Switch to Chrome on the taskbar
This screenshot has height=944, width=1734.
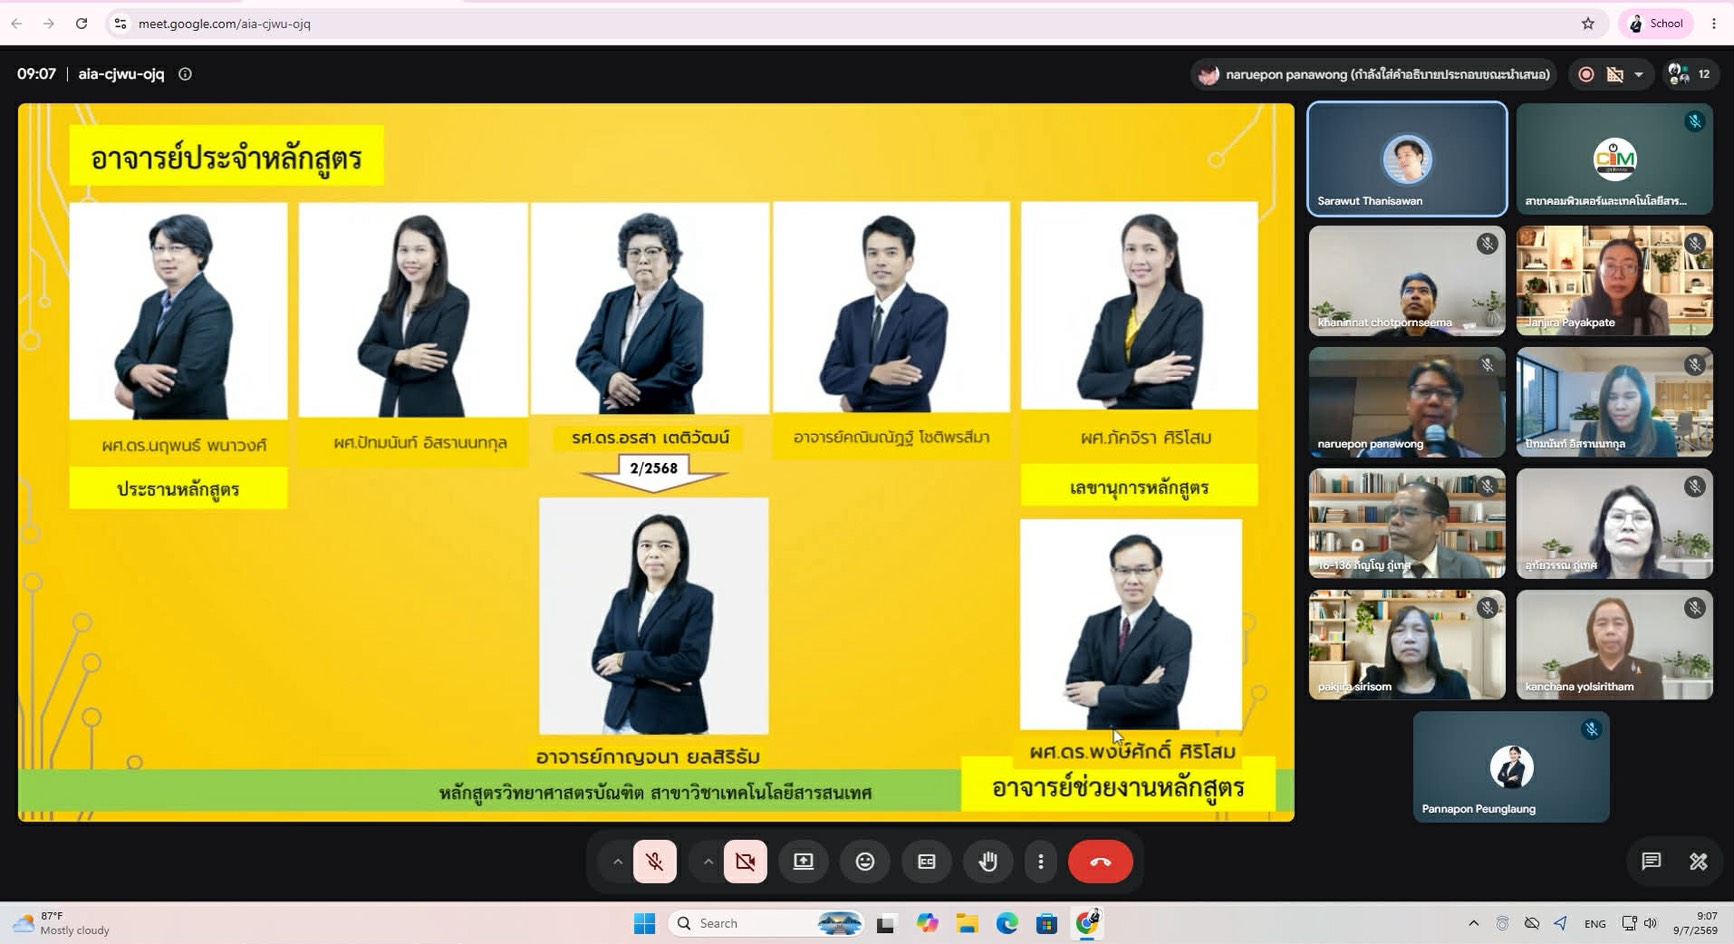[1087, 923]
